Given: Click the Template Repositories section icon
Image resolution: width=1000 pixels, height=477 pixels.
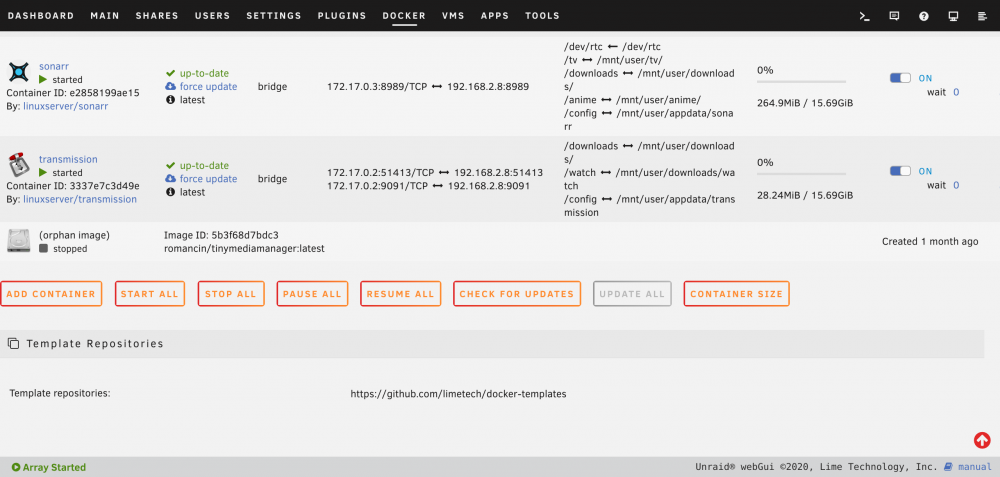Looking at the screenshot, I should pos(13,344).
